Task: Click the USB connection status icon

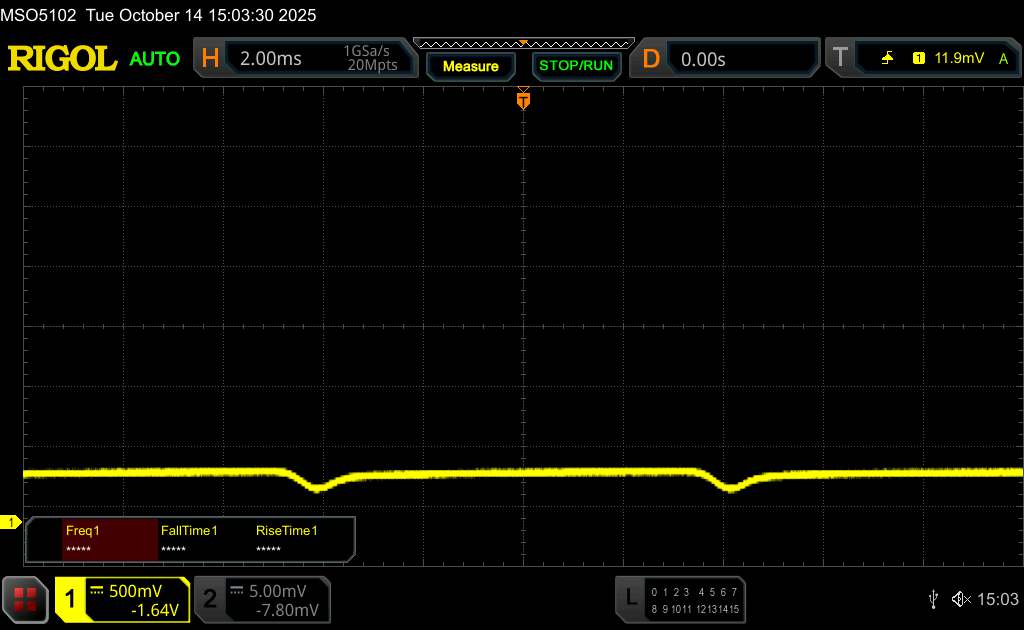Action: tap(933, 598)
